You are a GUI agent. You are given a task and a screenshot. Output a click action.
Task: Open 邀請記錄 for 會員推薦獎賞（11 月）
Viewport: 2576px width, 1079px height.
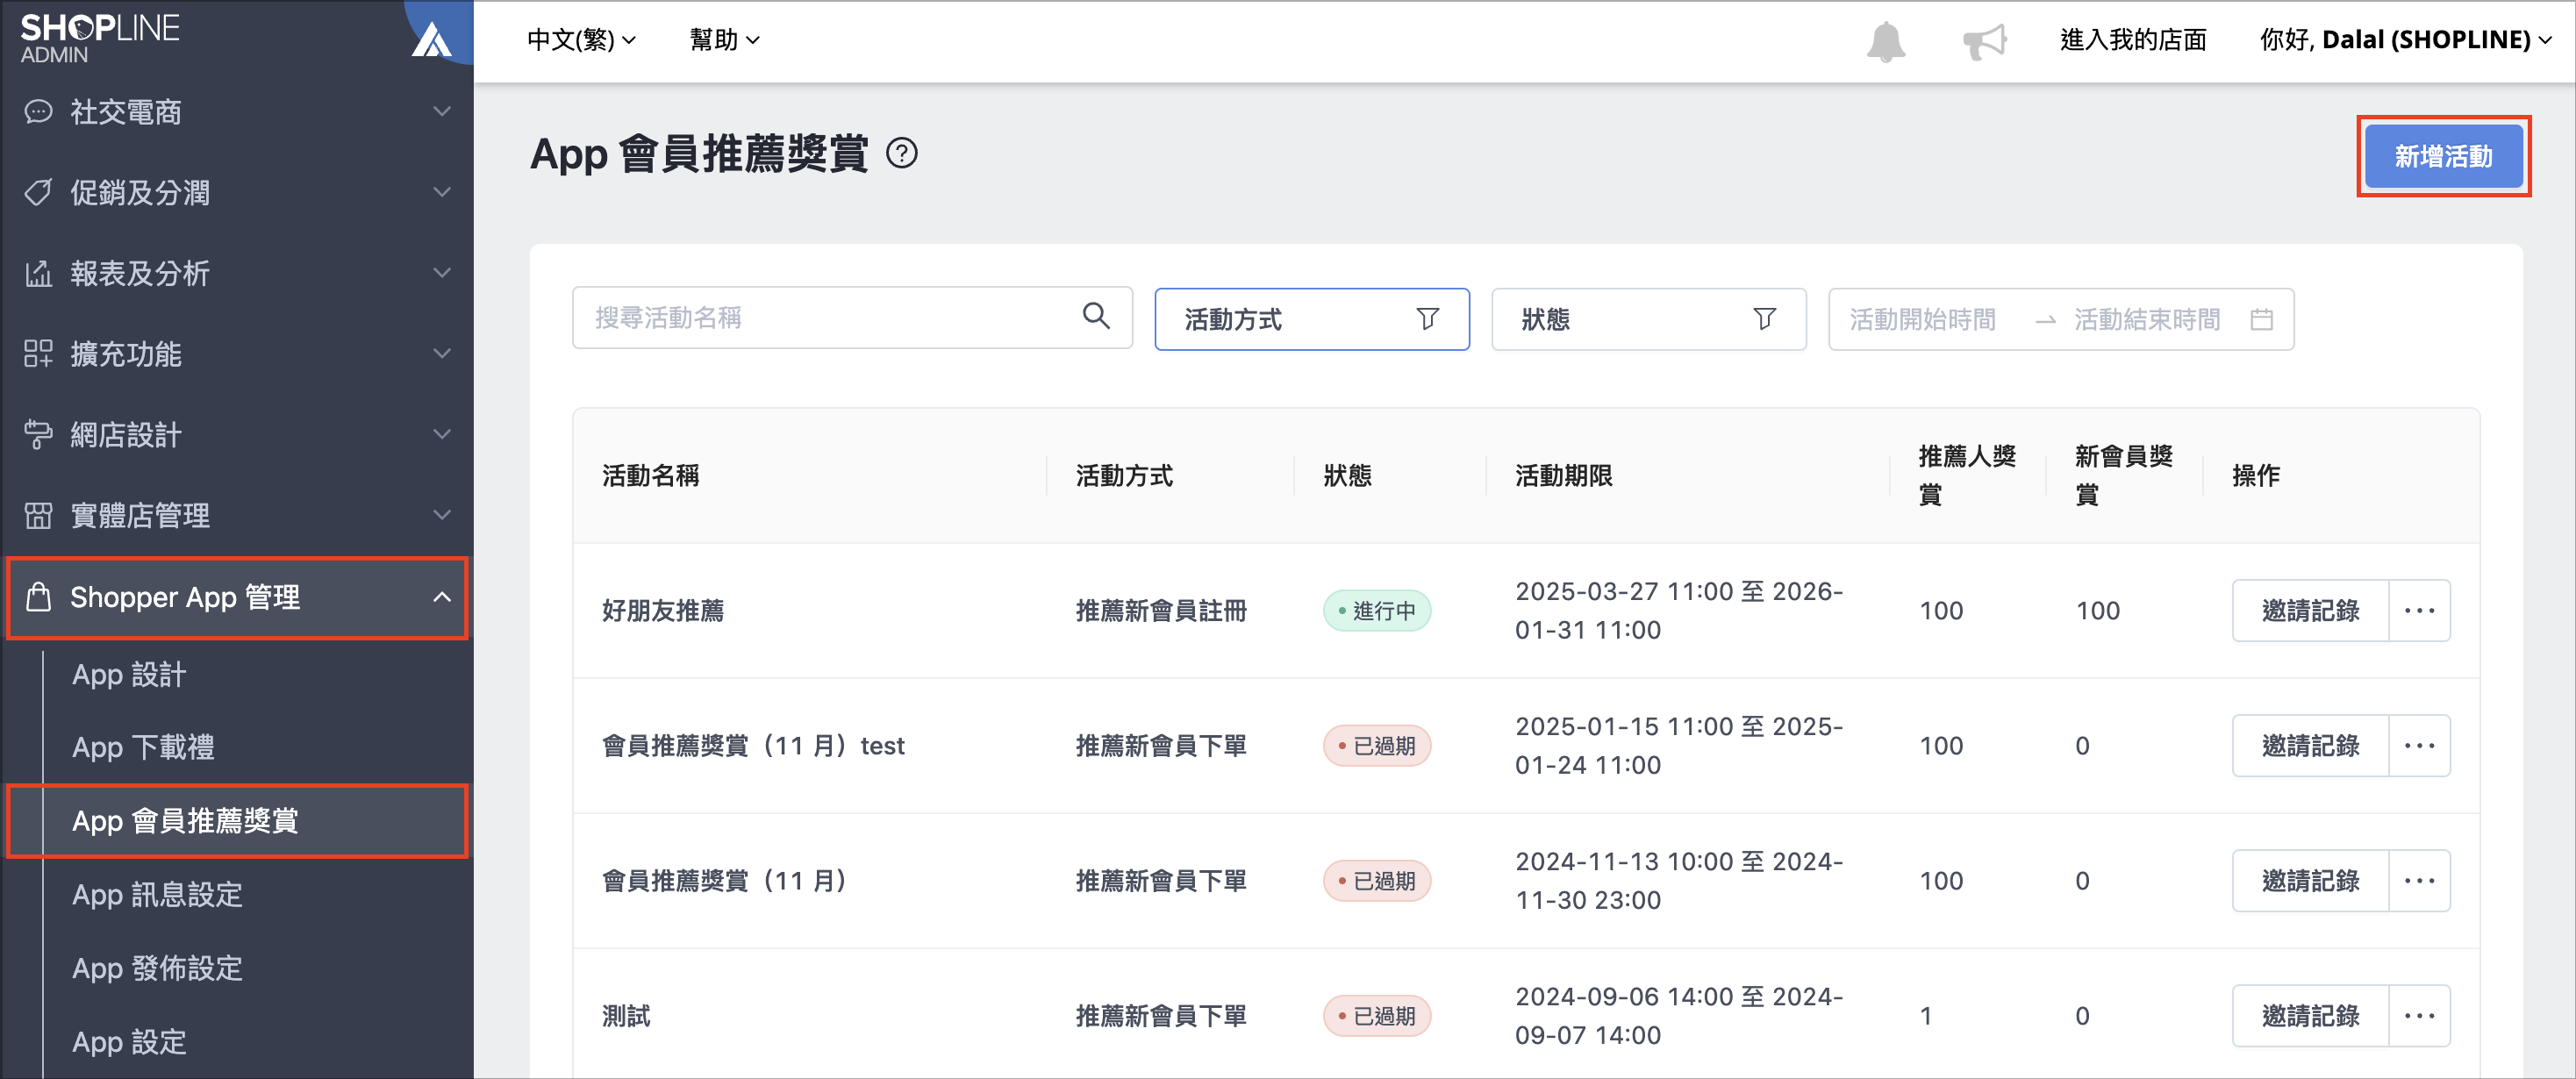(2310, 880)
